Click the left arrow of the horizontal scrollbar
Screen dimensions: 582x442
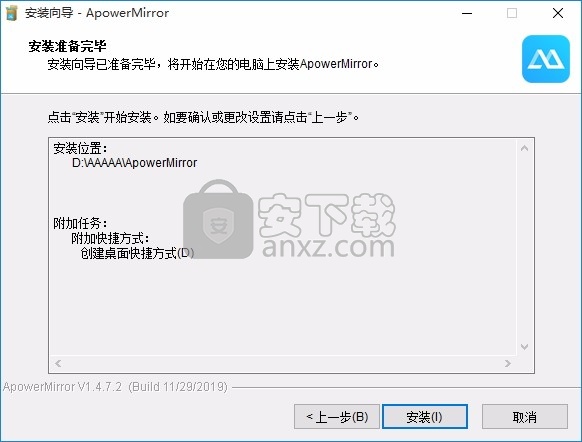point(58,363)
